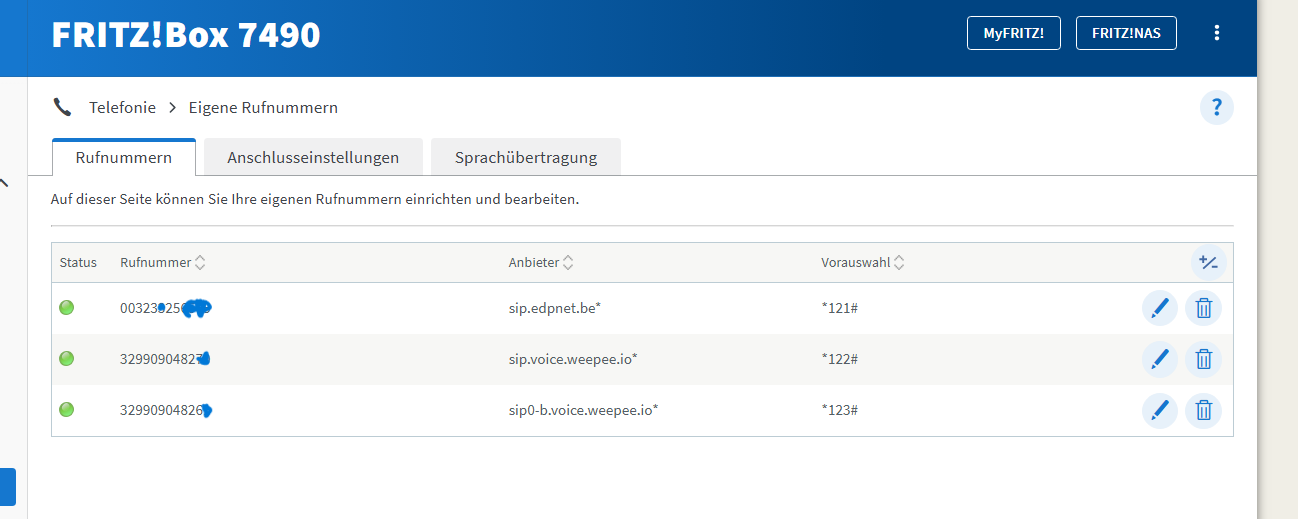Edit the sip.edpnet.be number entry
The height and width of the screenshot is (519, 1298).
(1160, 308)
